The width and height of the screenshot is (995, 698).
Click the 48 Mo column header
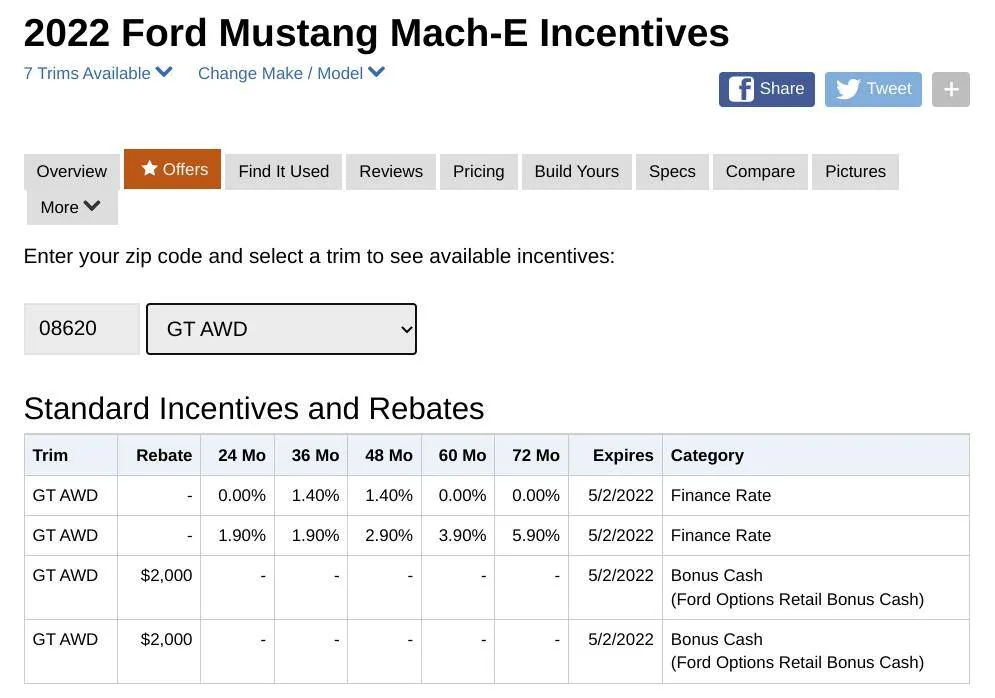pos(385,456)
